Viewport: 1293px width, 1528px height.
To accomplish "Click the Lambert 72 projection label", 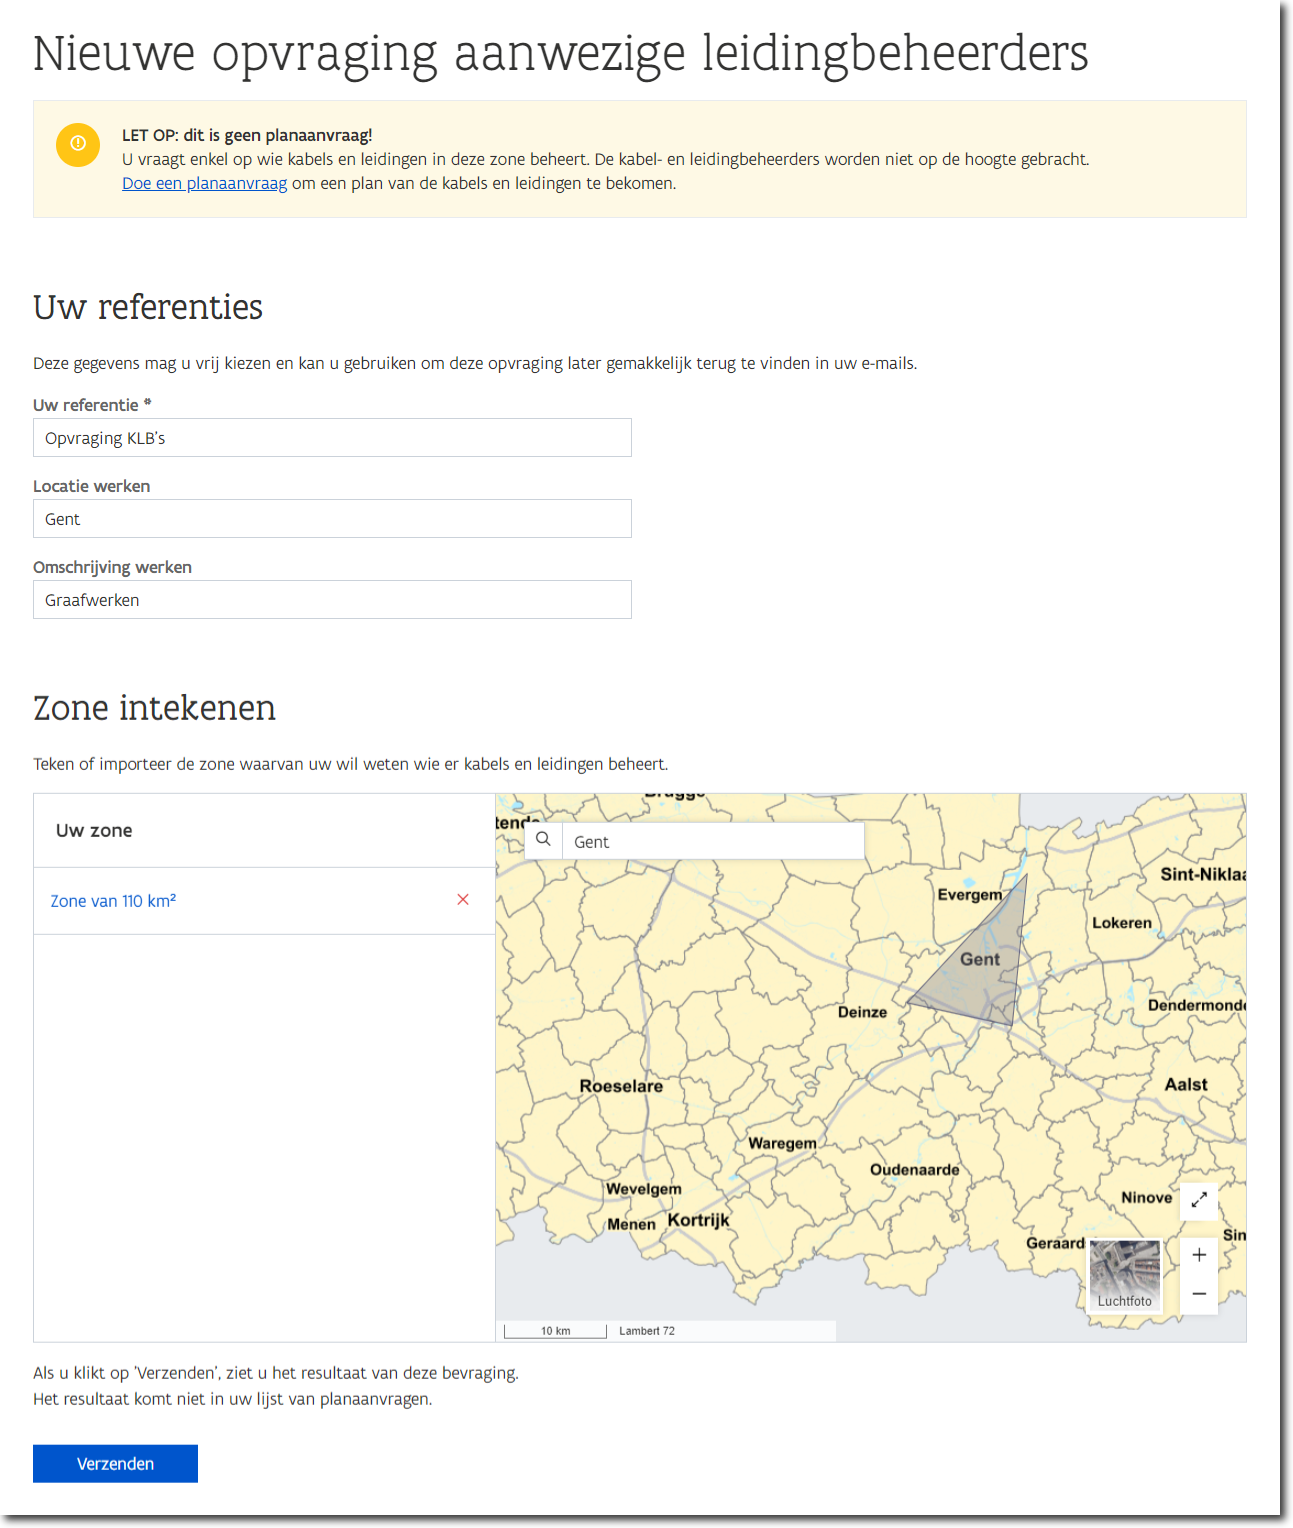I will click(646, 1330).
